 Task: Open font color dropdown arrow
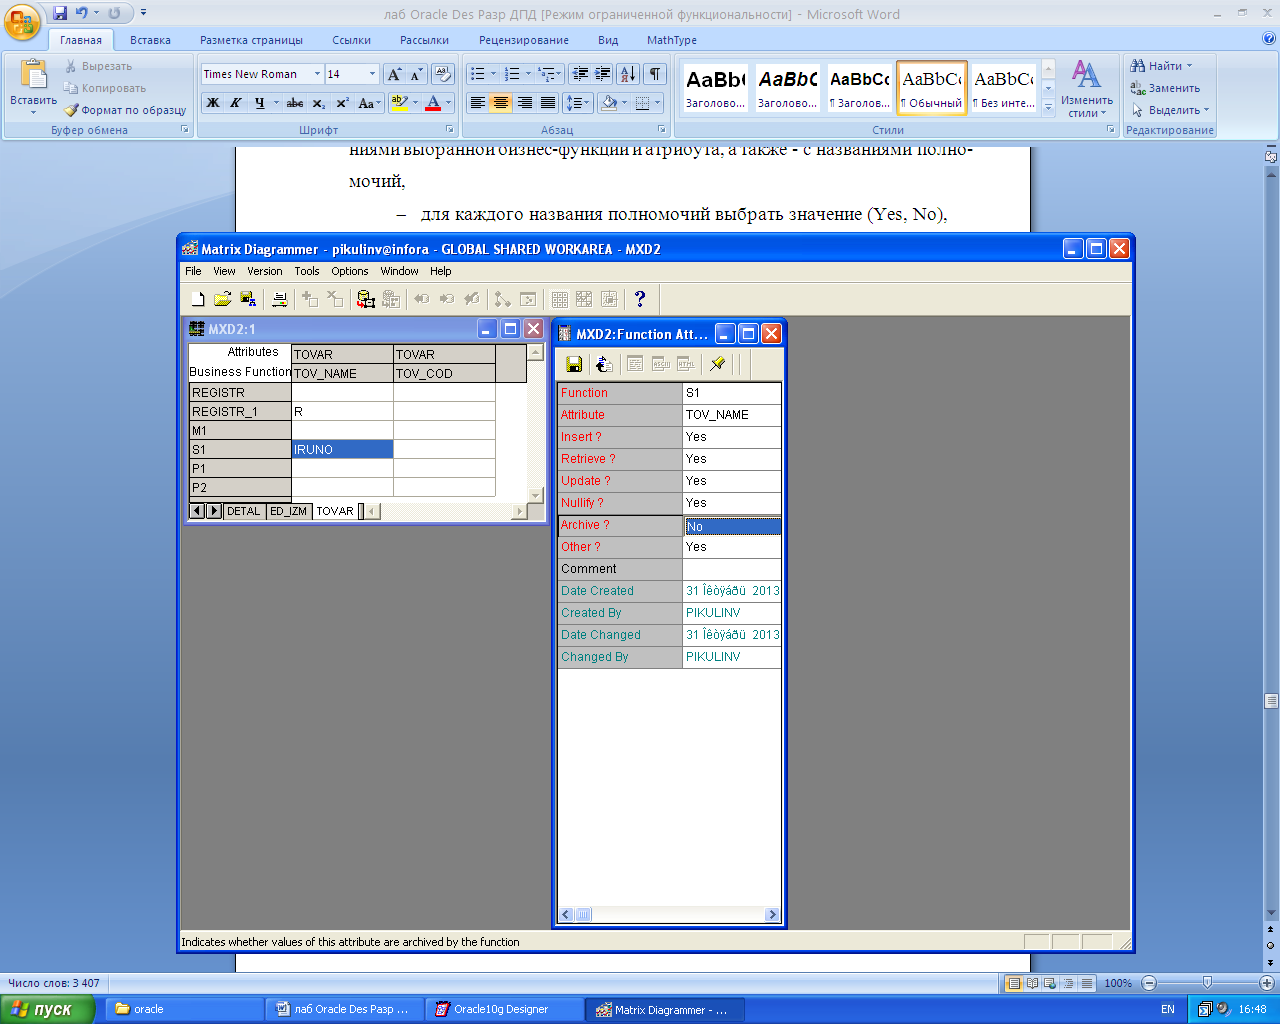coord(449,103)
